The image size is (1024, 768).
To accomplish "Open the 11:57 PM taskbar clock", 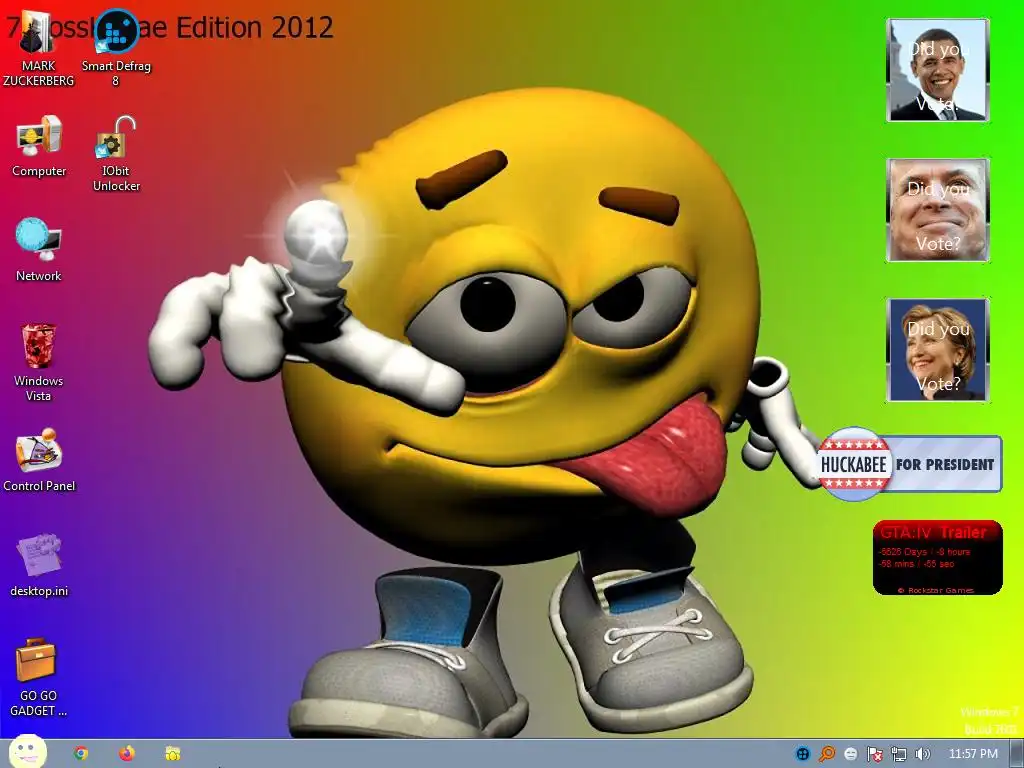I will (x=973, y=754).
